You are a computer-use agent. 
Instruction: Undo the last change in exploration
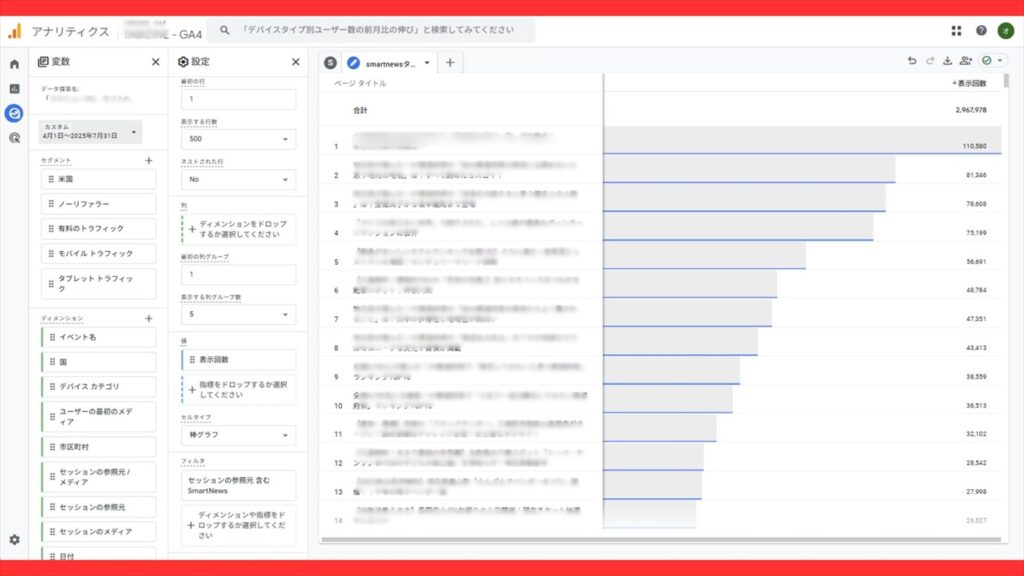911,62
